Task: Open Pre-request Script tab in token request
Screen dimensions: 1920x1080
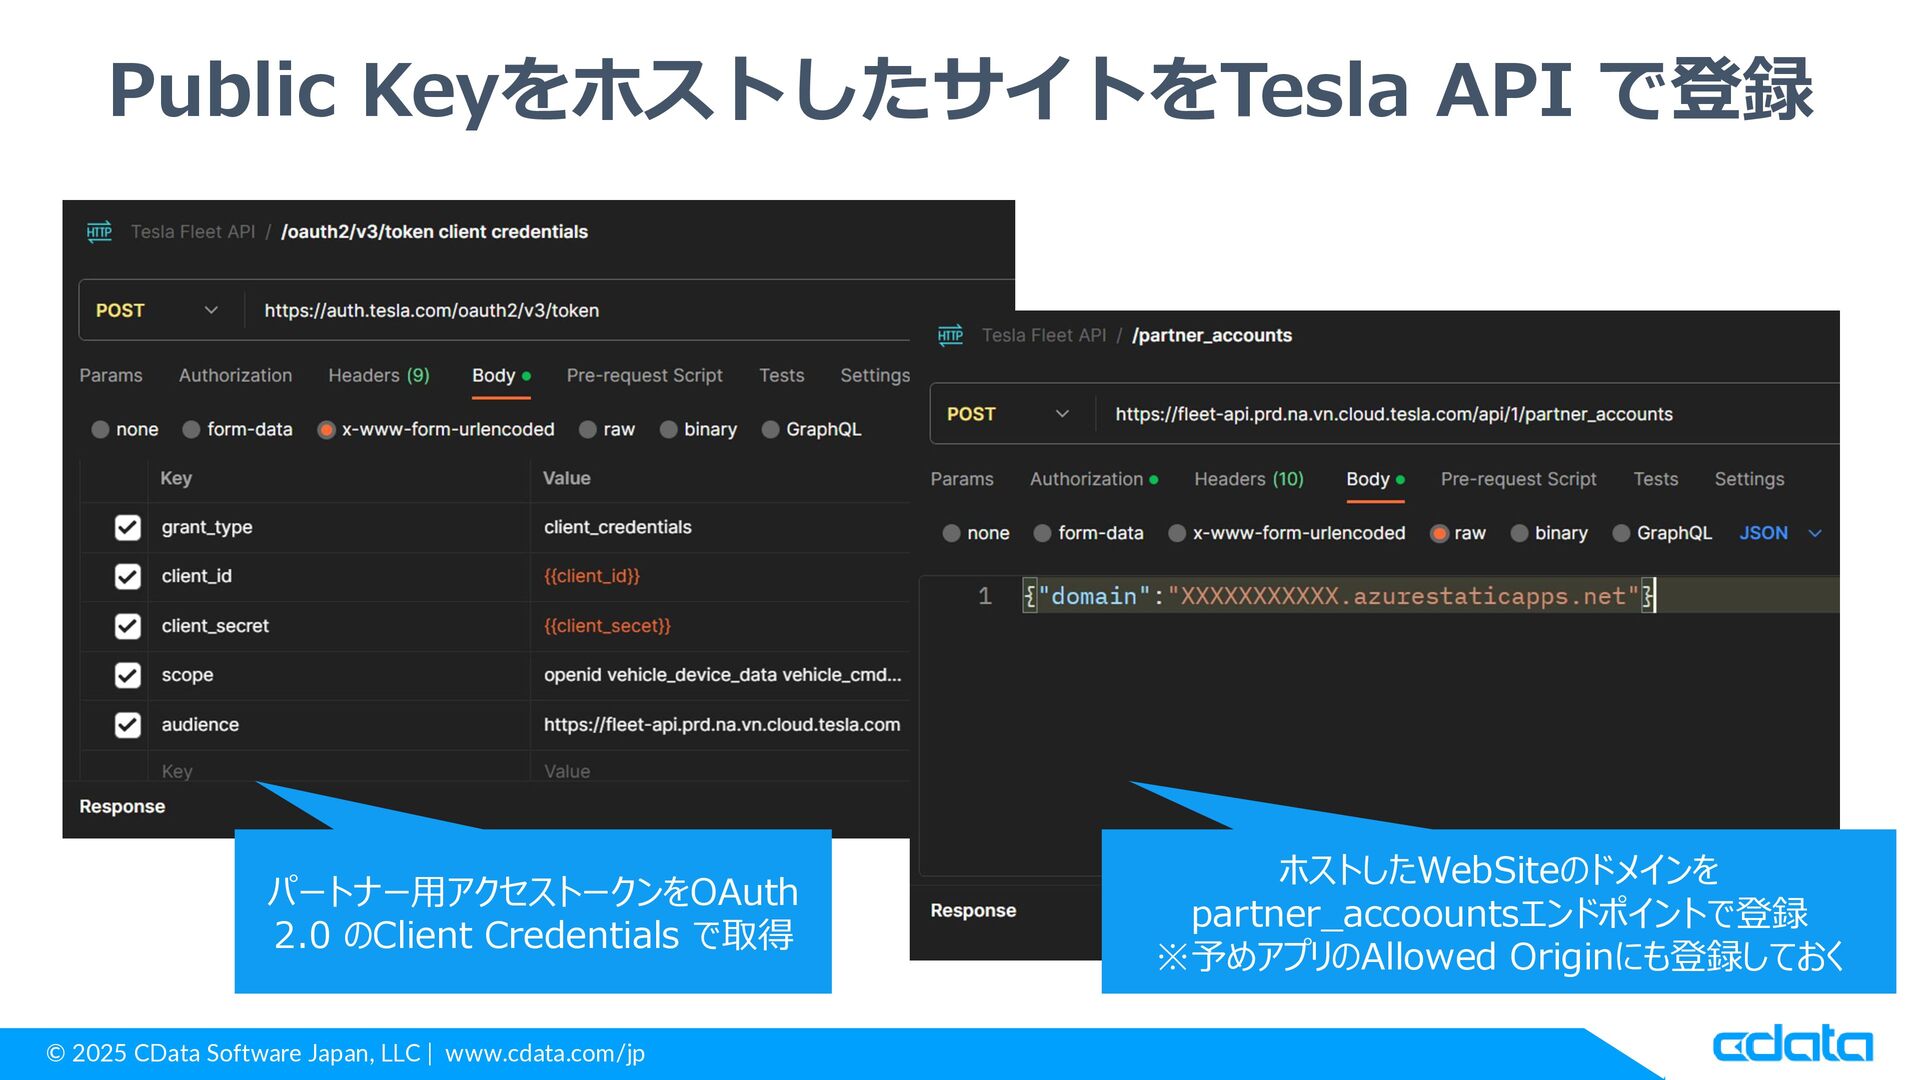Action: (644, 376)
